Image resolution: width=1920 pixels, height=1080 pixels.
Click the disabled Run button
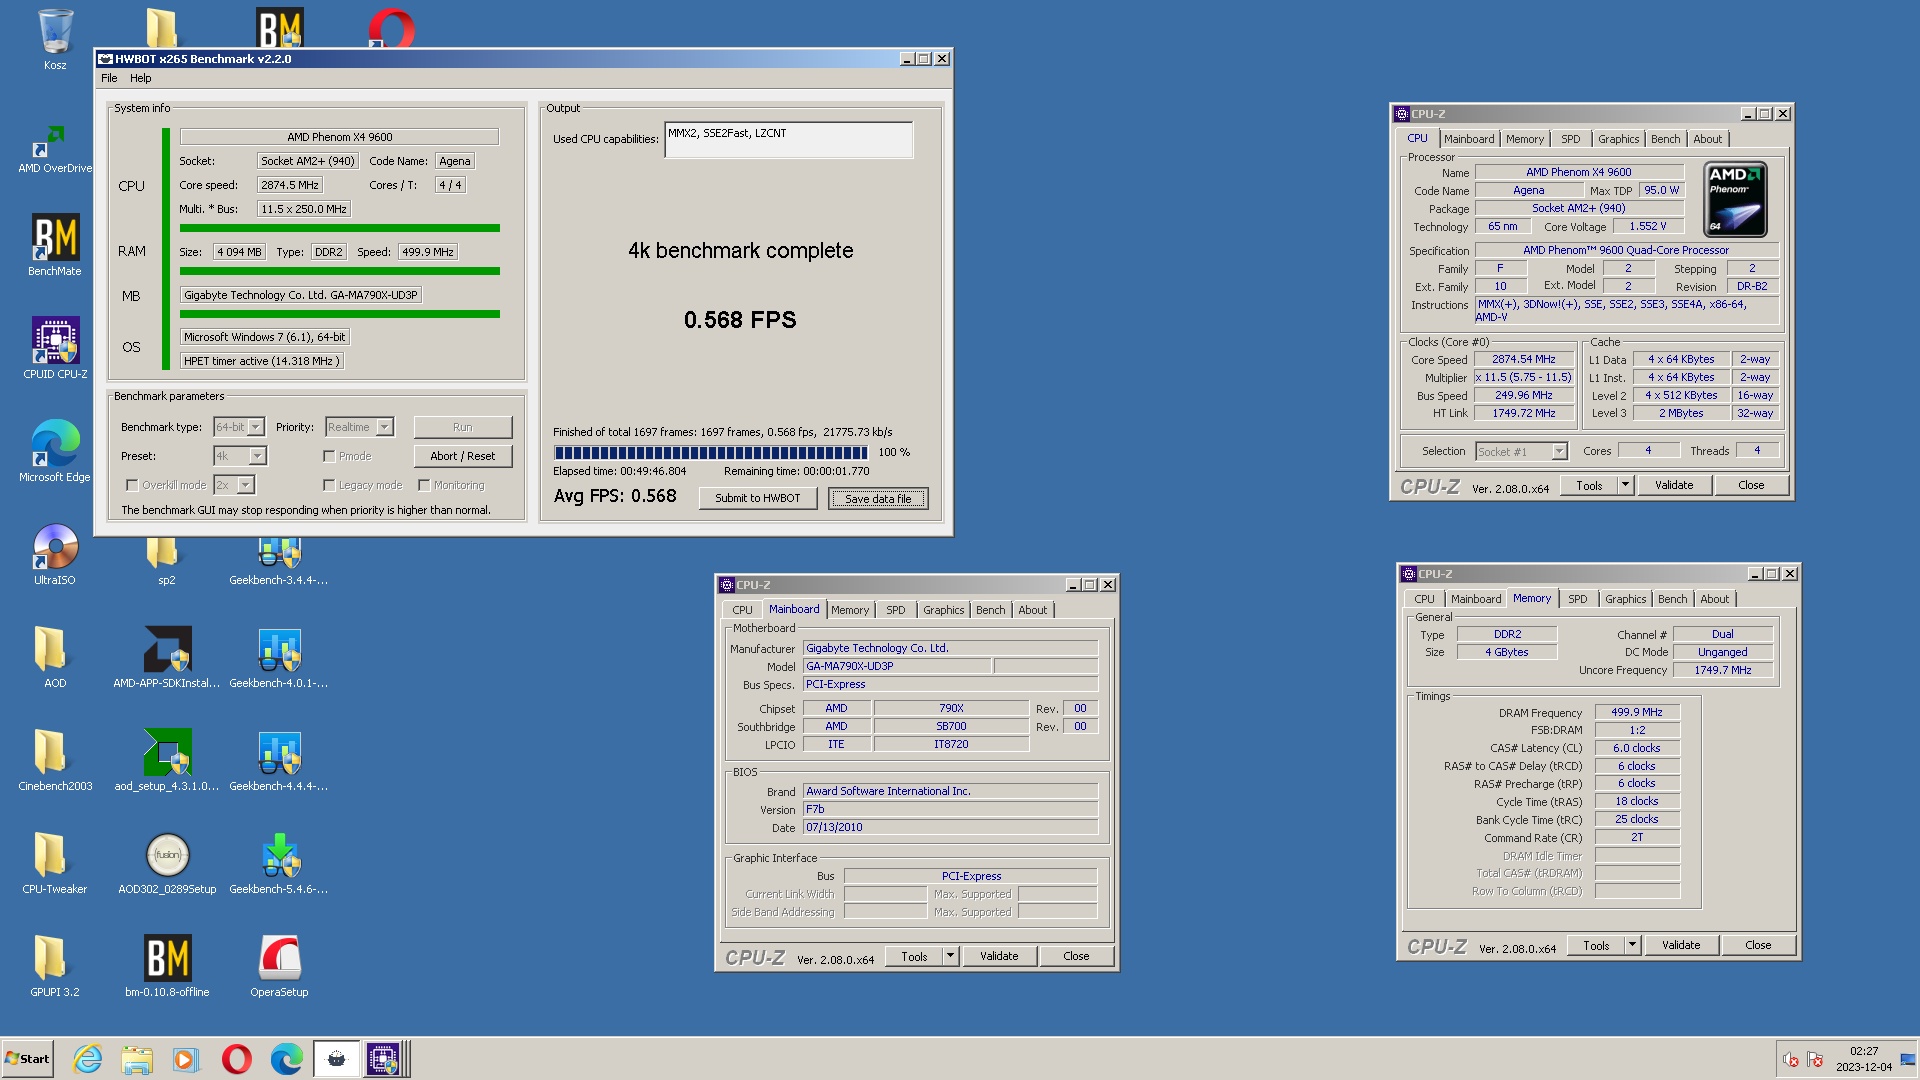click(x=463, y=427)
